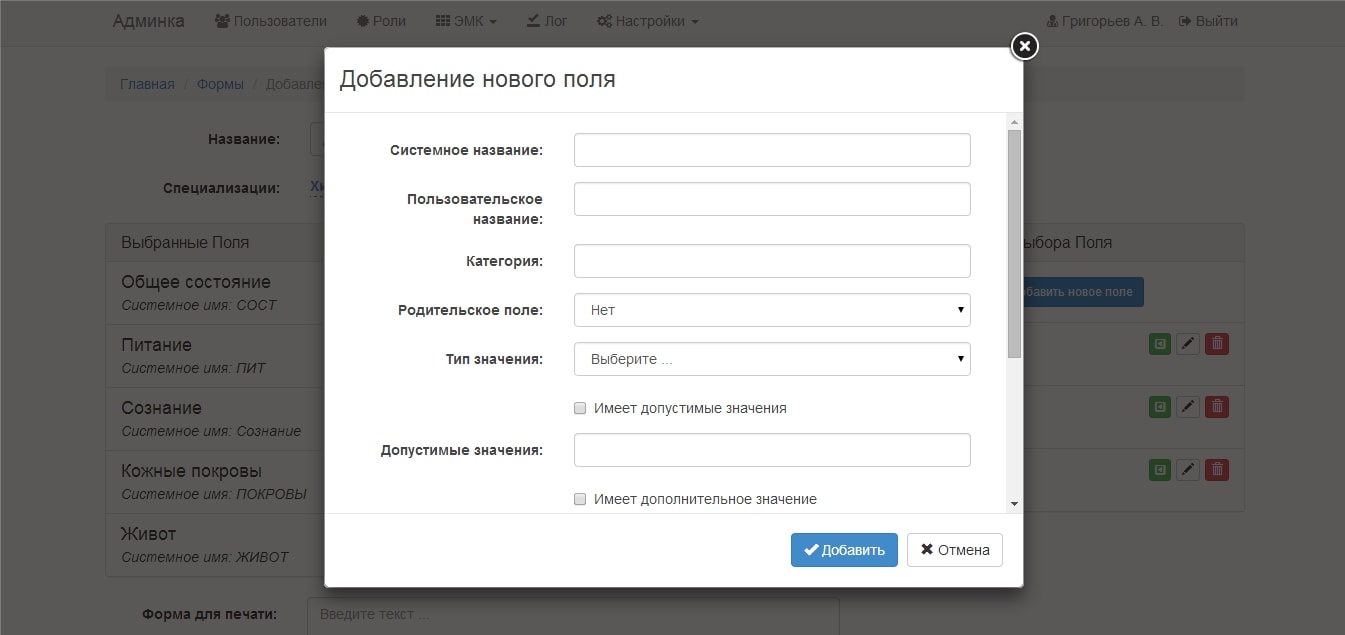The height and width of the screenshot is (635, 1345).
Task: Navigate to Формы in the breadcrumb
Action: pos(220,84)
